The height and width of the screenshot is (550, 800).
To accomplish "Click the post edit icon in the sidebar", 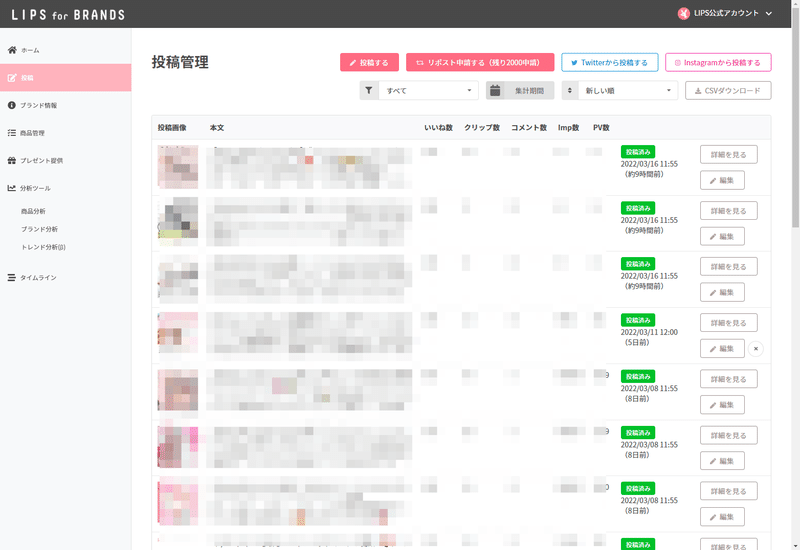I will coord(12,78).
